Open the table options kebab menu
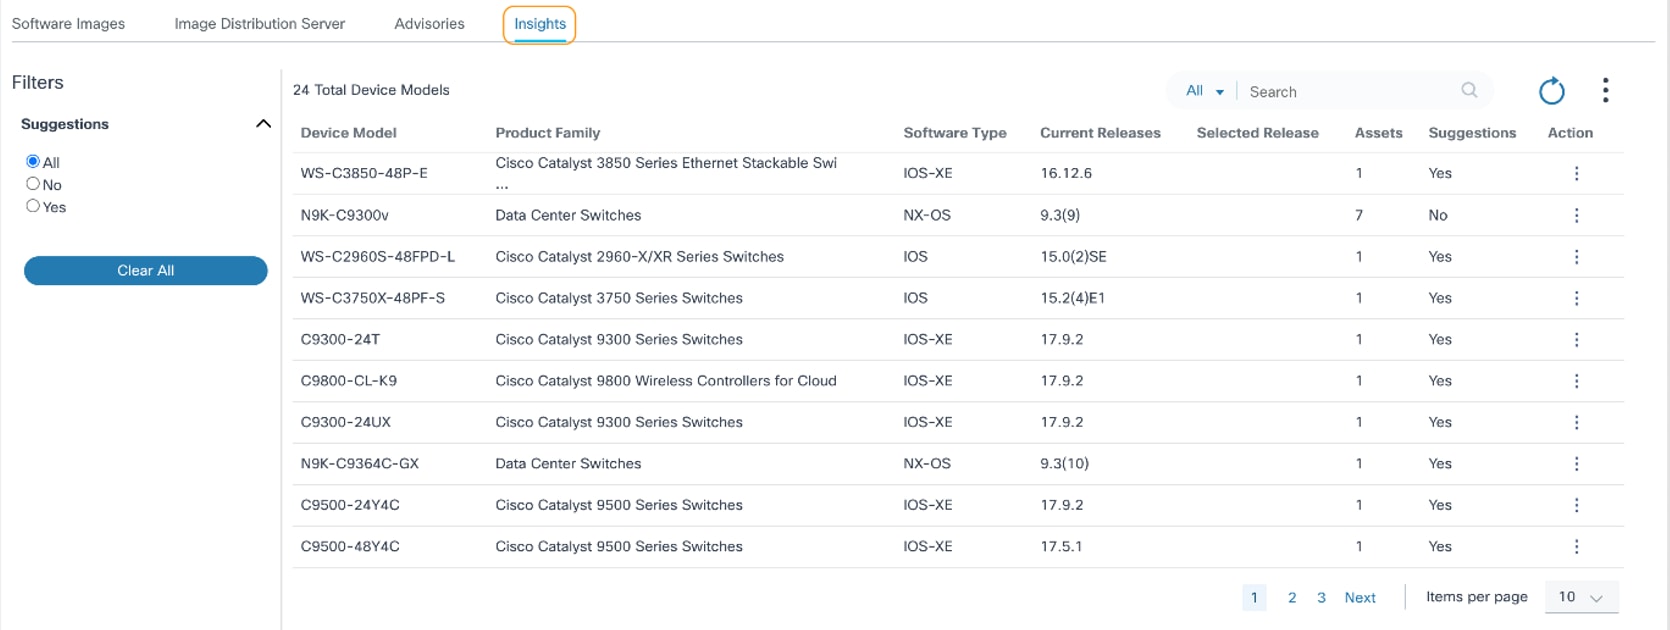 tap(1605, 91)
